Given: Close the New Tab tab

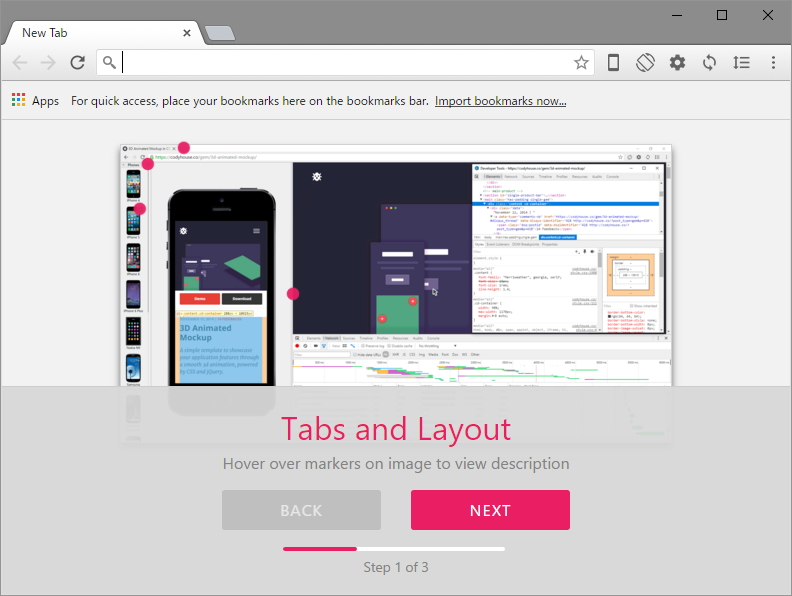Looking at the screenshot, I should [187, 33].
